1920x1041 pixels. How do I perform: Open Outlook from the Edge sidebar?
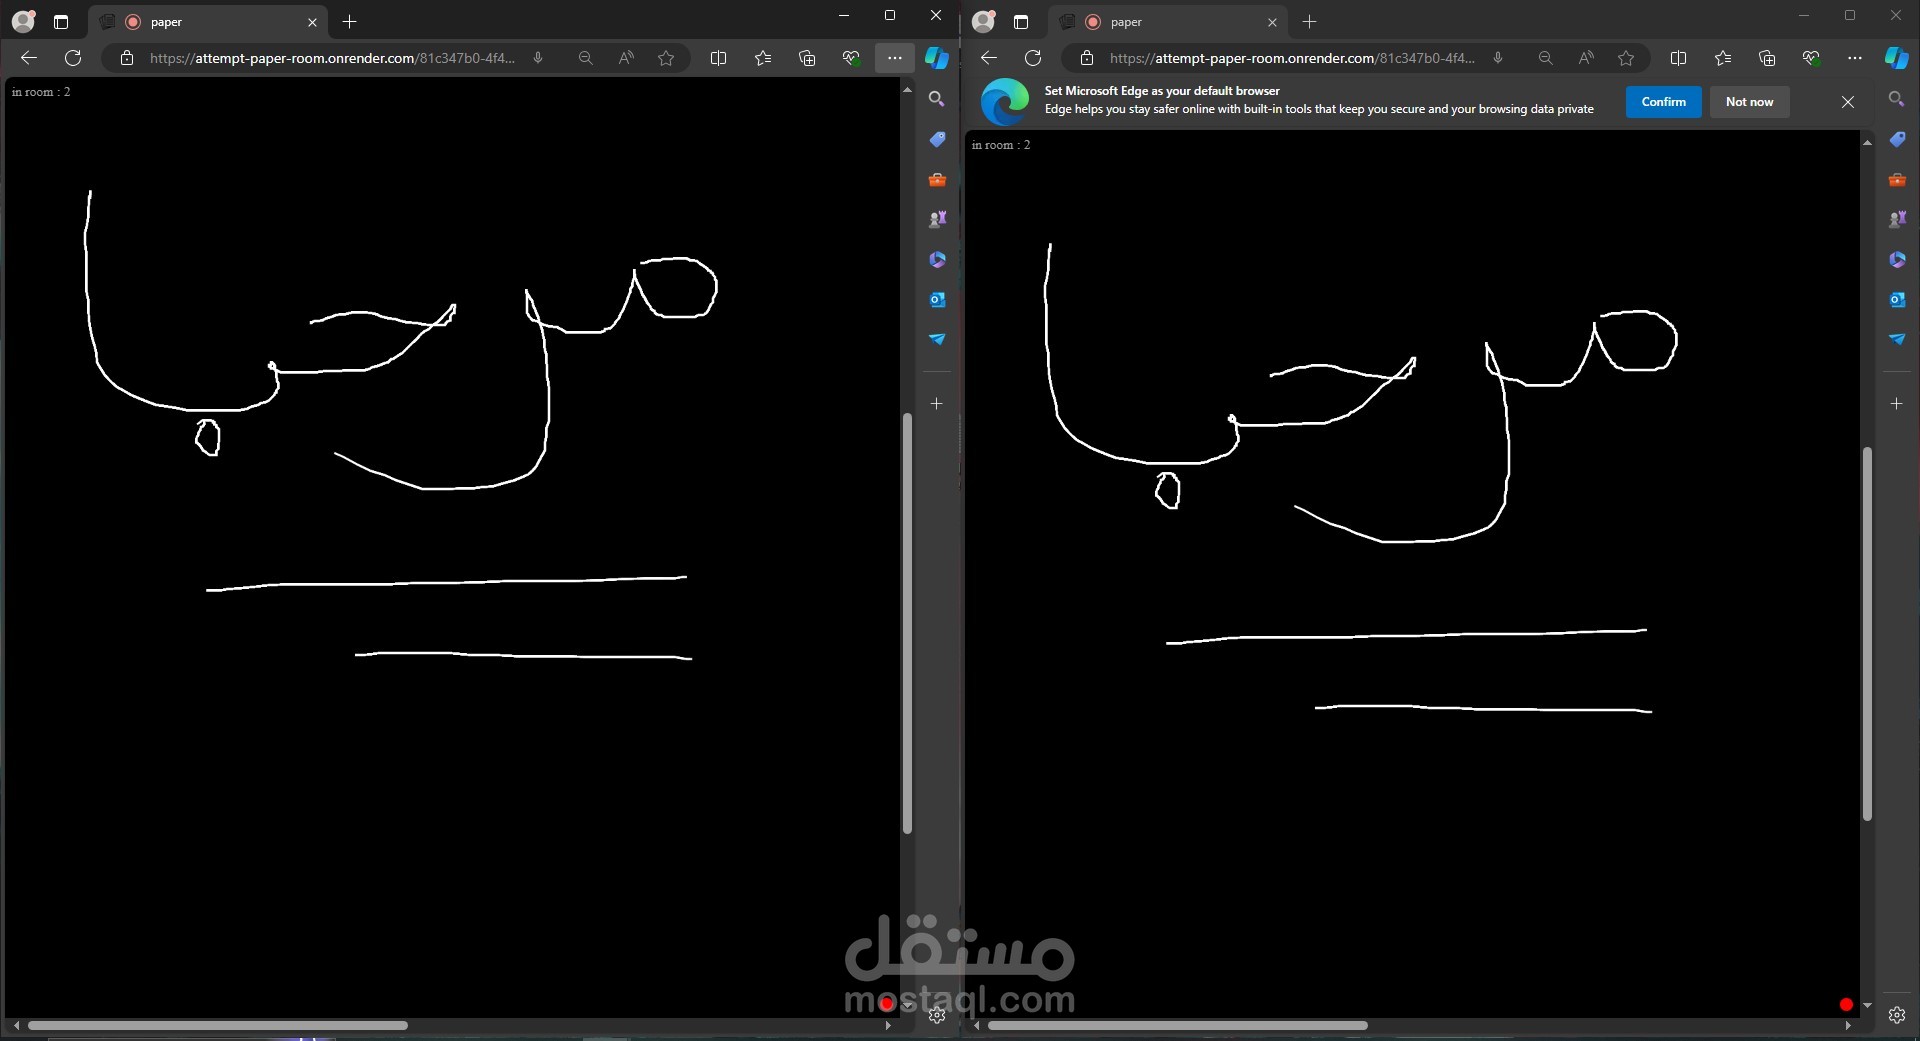point(937,299)
